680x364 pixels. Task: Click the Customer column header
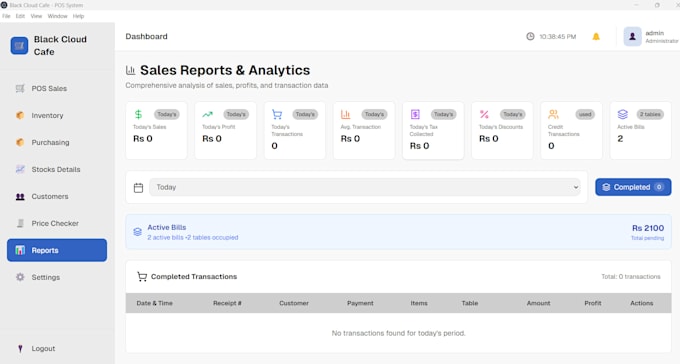click(294, 303)
